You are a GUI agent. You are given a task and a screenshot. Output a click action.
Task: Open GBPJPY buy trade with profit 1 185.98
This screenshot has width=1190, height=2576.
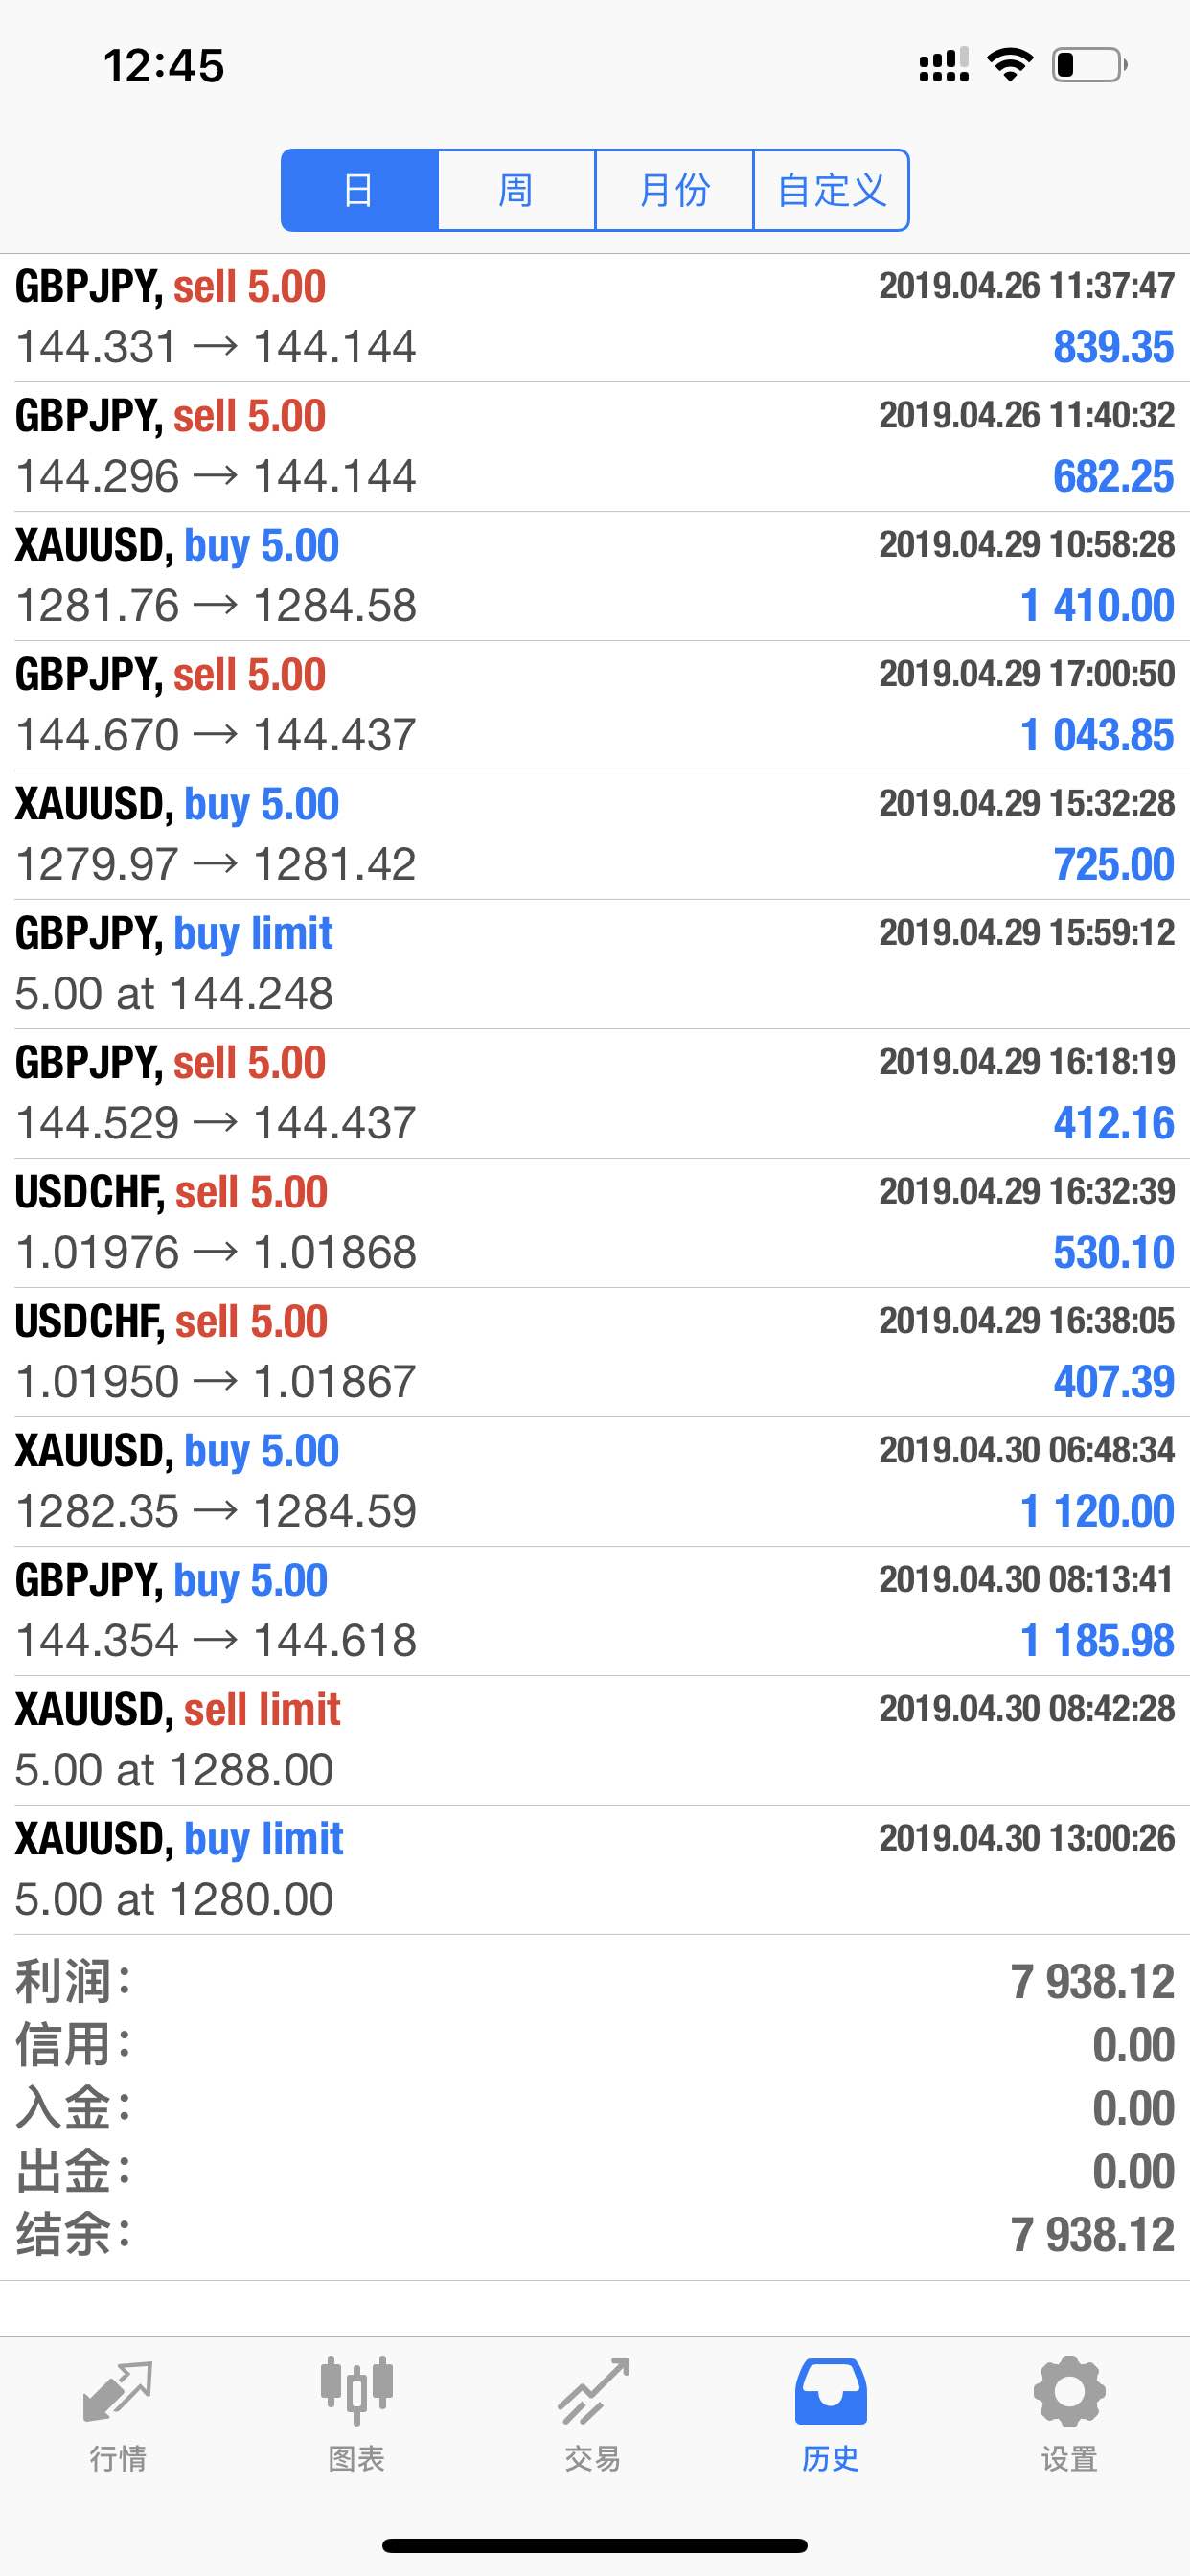coord(595,1611)
